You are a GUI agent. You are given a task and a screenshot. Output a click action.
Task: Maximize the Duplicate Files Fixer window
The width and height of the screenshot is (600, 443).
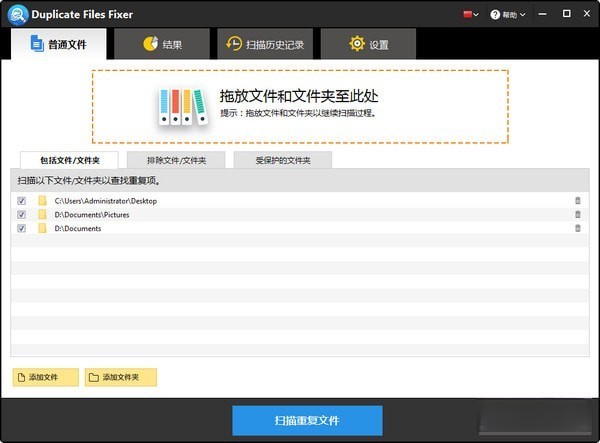(x=566, y=14)
